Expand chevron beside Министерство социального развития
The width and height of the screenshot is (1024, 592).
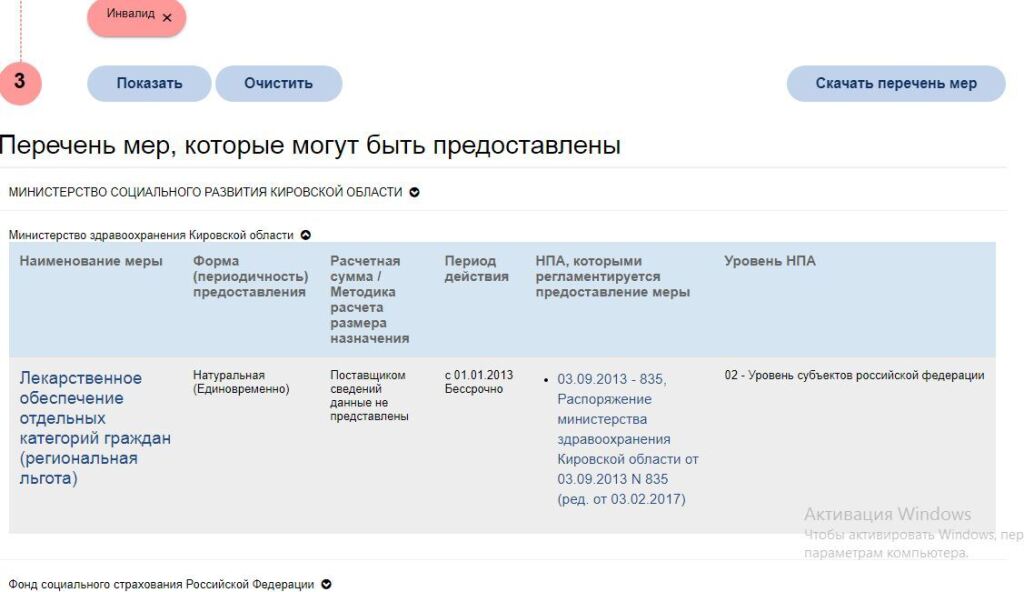(414, 192)
